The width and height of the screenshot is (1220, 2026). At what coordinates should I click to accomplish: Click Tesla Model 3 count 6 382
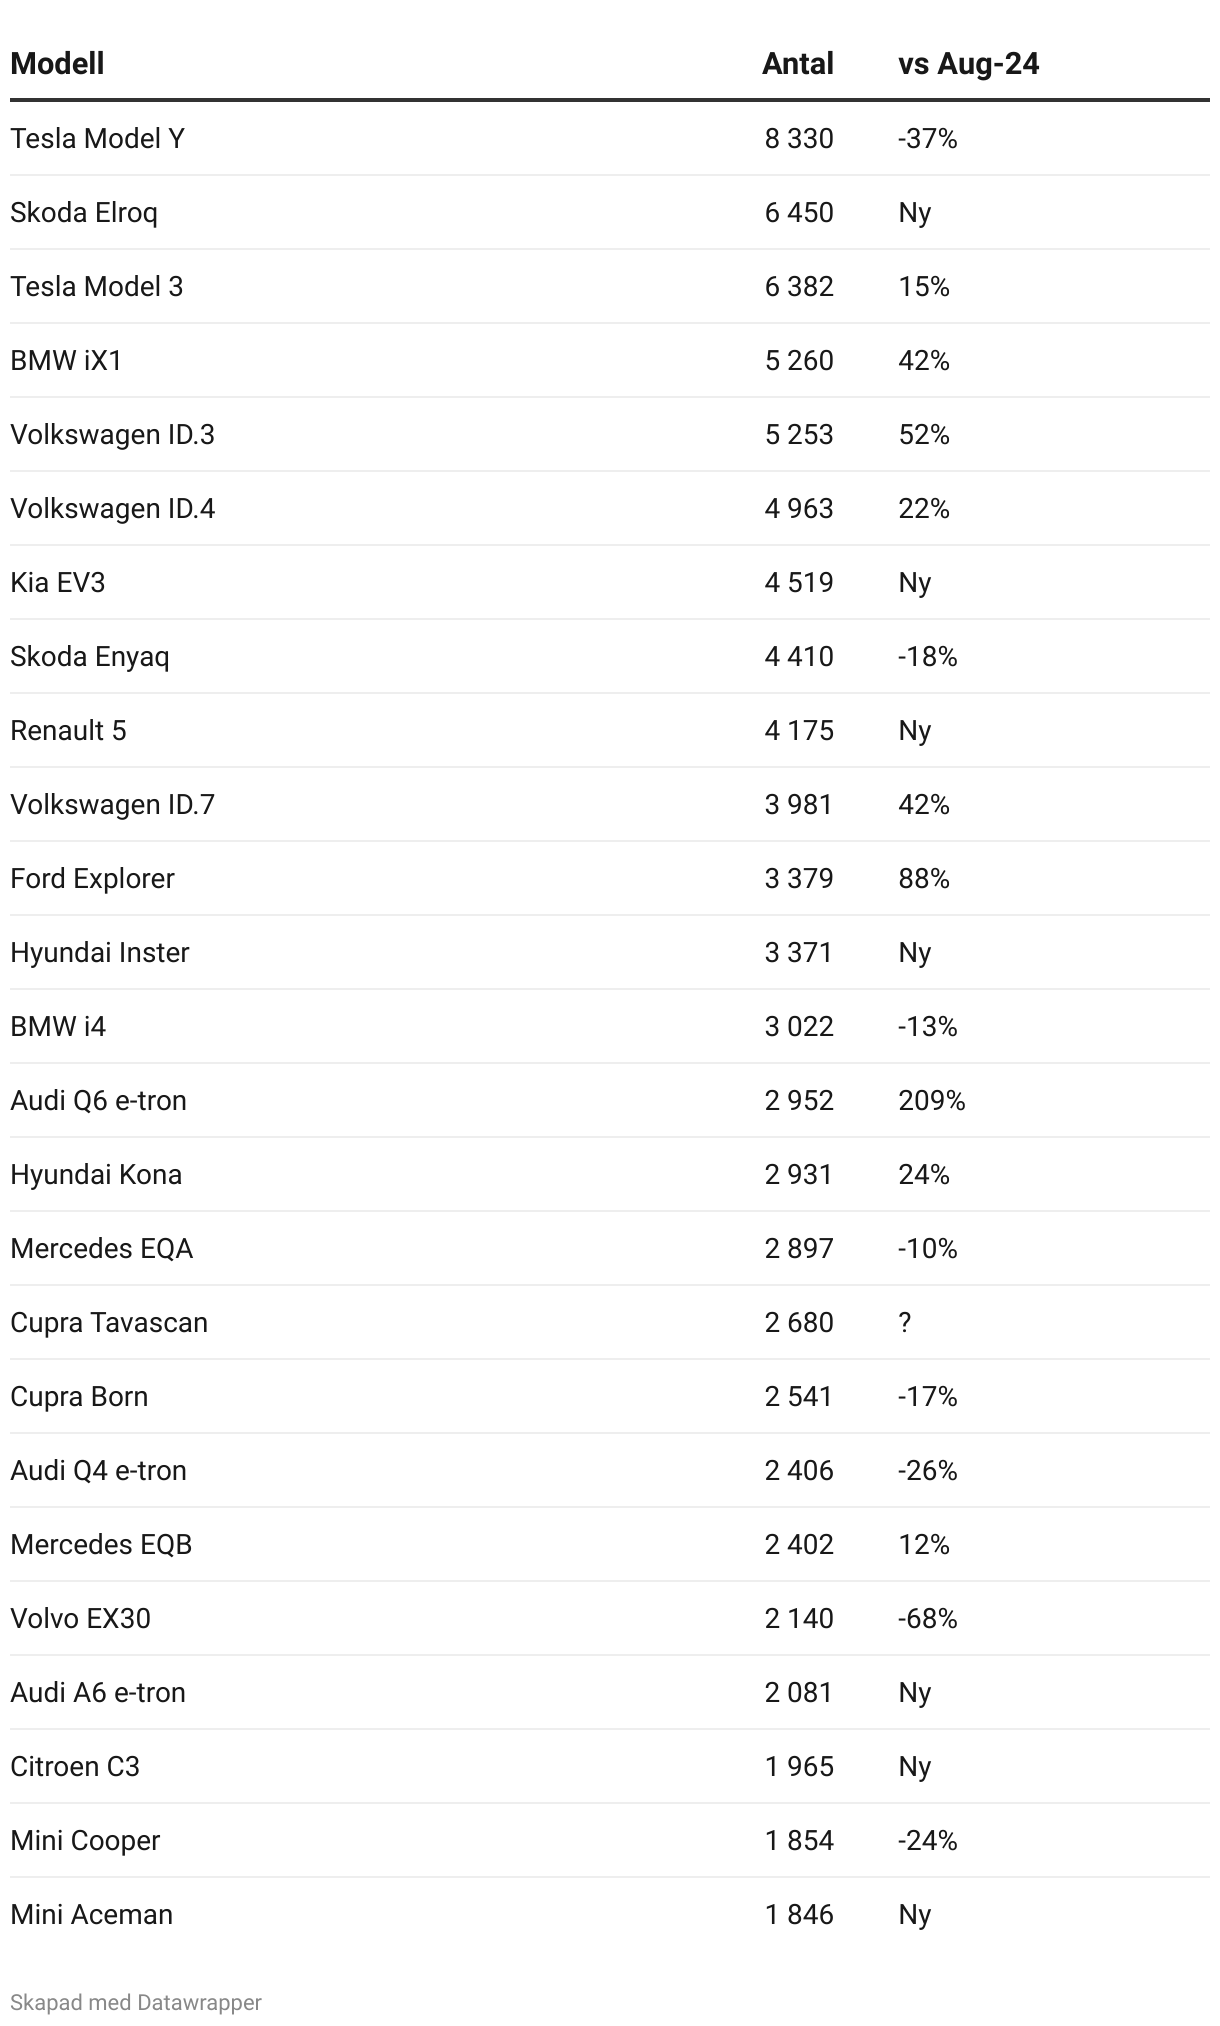798,286
